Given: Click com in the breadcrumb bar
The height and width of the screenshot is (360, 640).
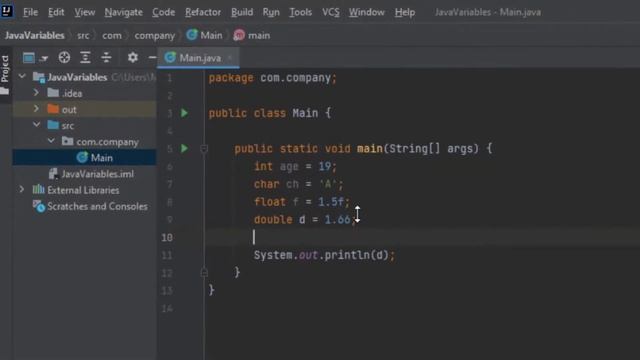Looking at the screenshot, I should pyautogui.click(x=112, y=36).
